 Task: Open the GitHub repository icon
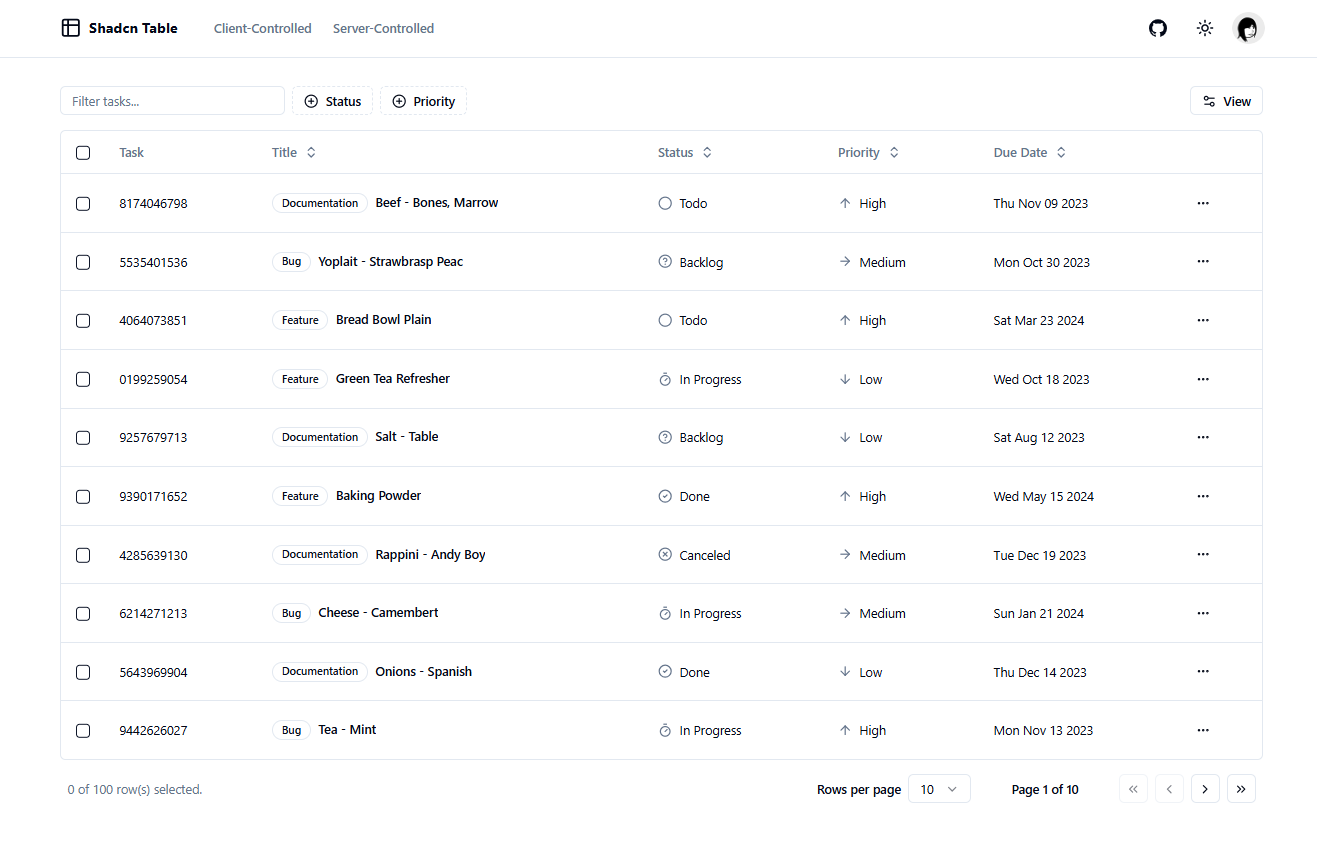coord(1158,29)
